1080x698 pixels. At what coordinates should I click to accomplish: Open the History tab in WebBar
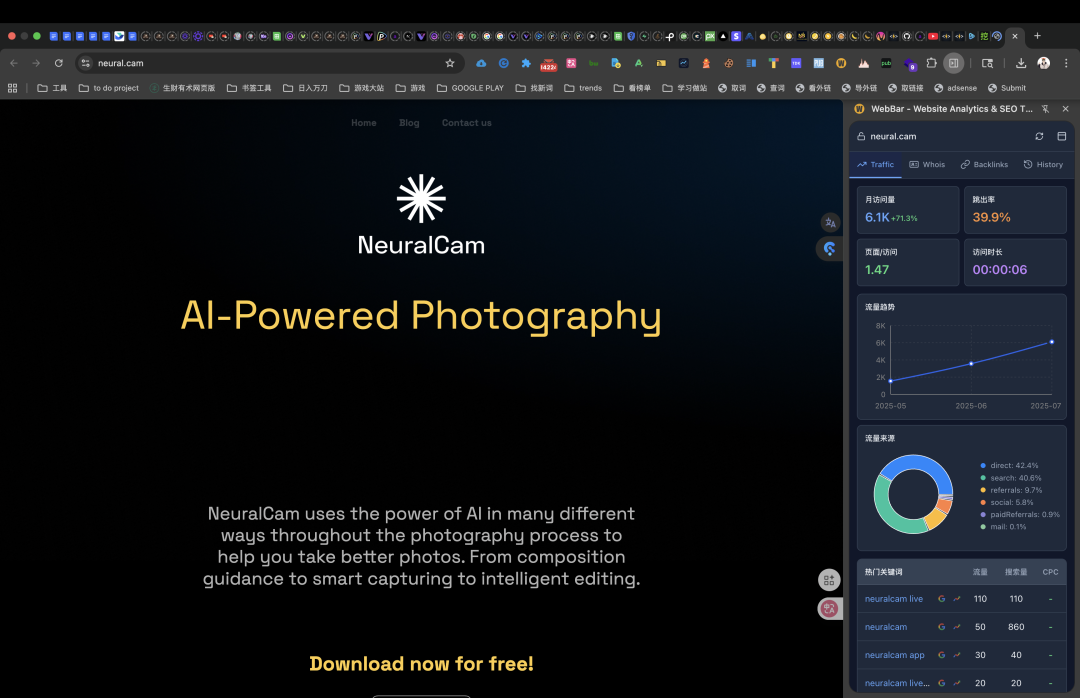[1043, 165]
